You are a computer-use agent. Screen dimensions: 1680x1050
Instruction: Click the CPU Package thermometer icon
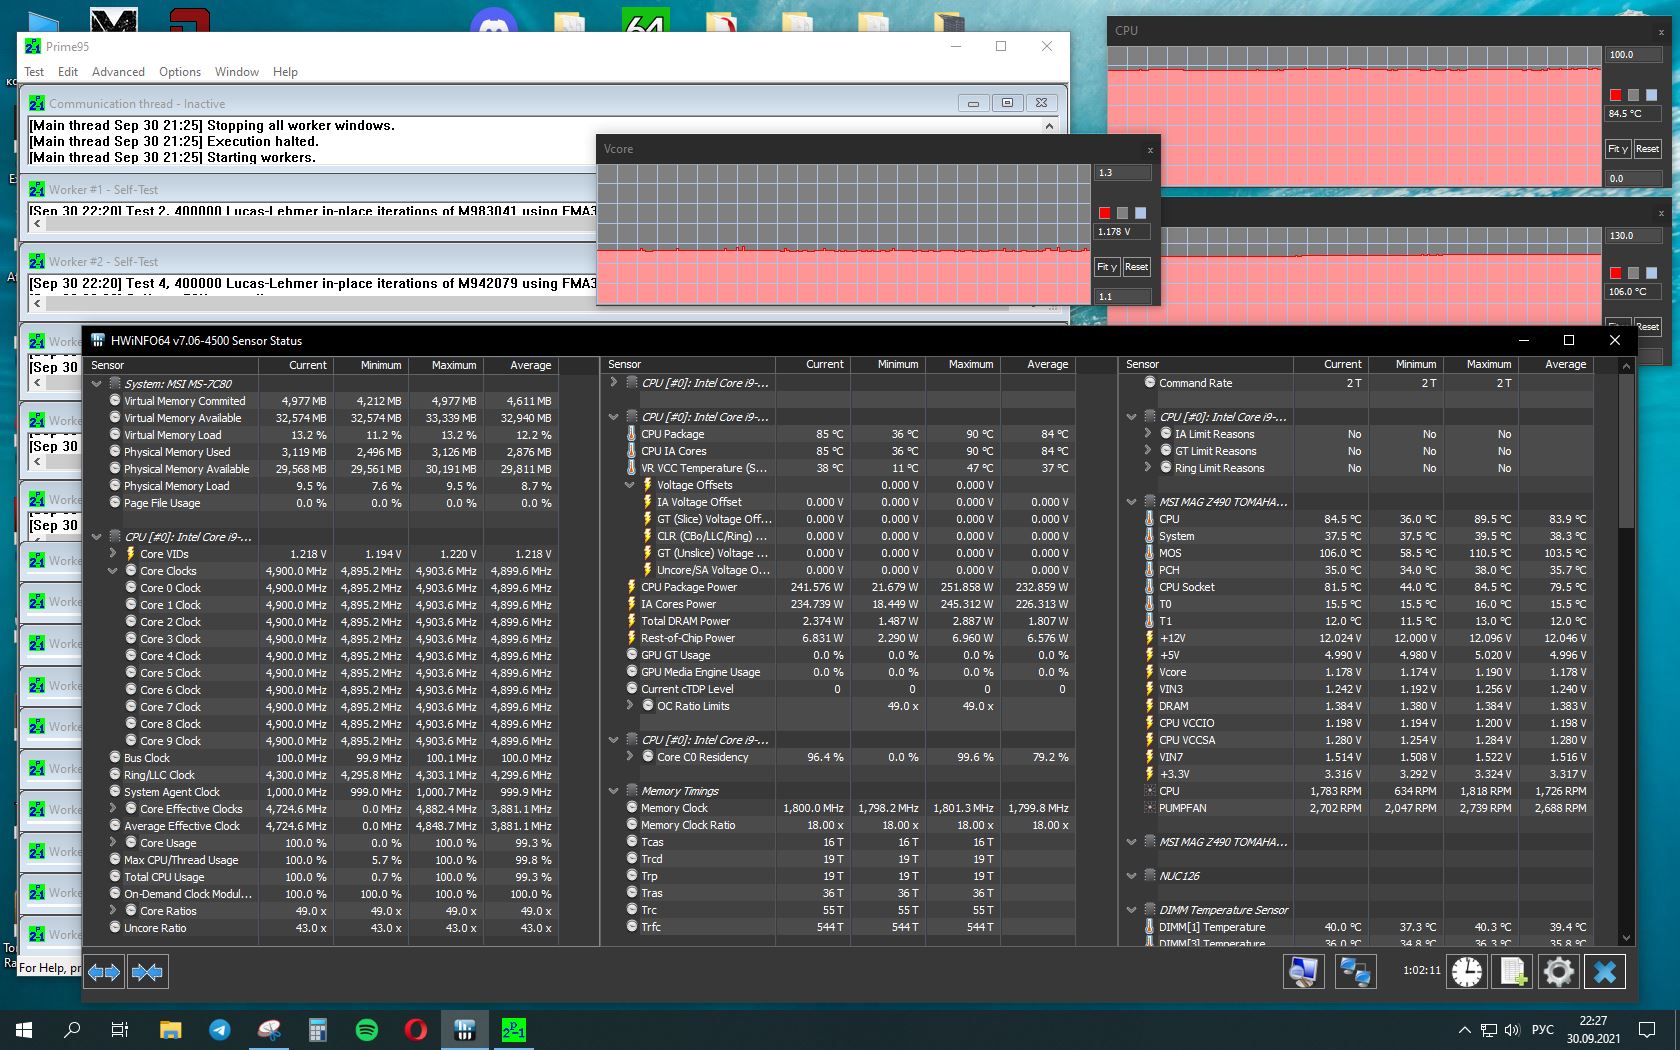tap(631, 434)
